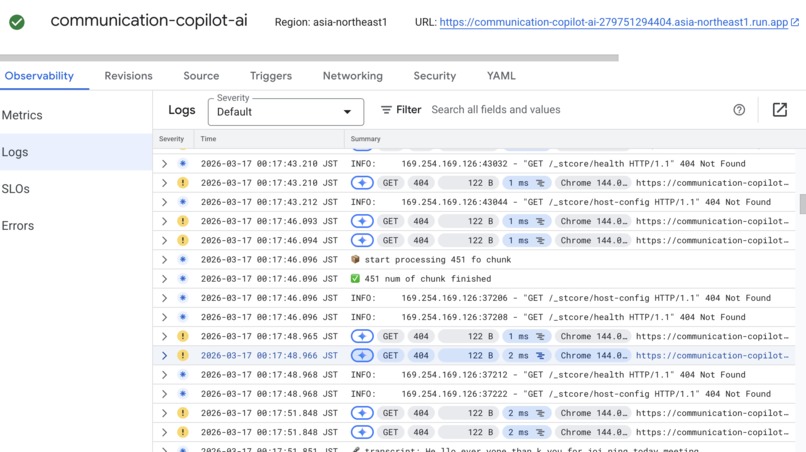Expand log entry at 00:17:48.965 JST
Viewport: 806px width, 452px height.
(x=164, y=336)
